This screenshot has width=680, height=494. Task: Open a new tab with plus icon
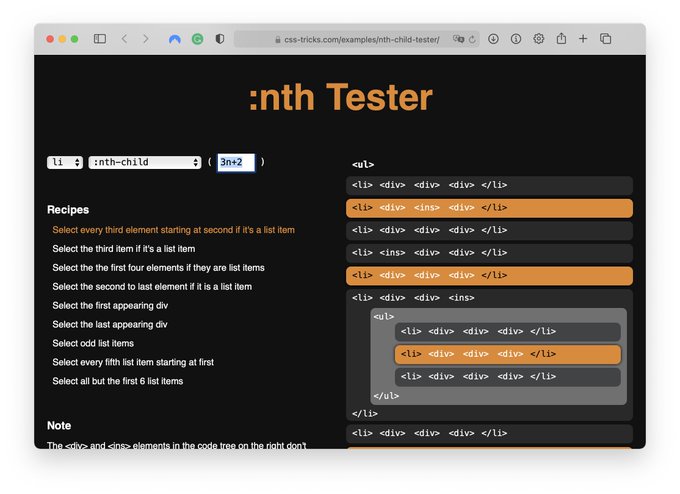[x=583, y=39]
